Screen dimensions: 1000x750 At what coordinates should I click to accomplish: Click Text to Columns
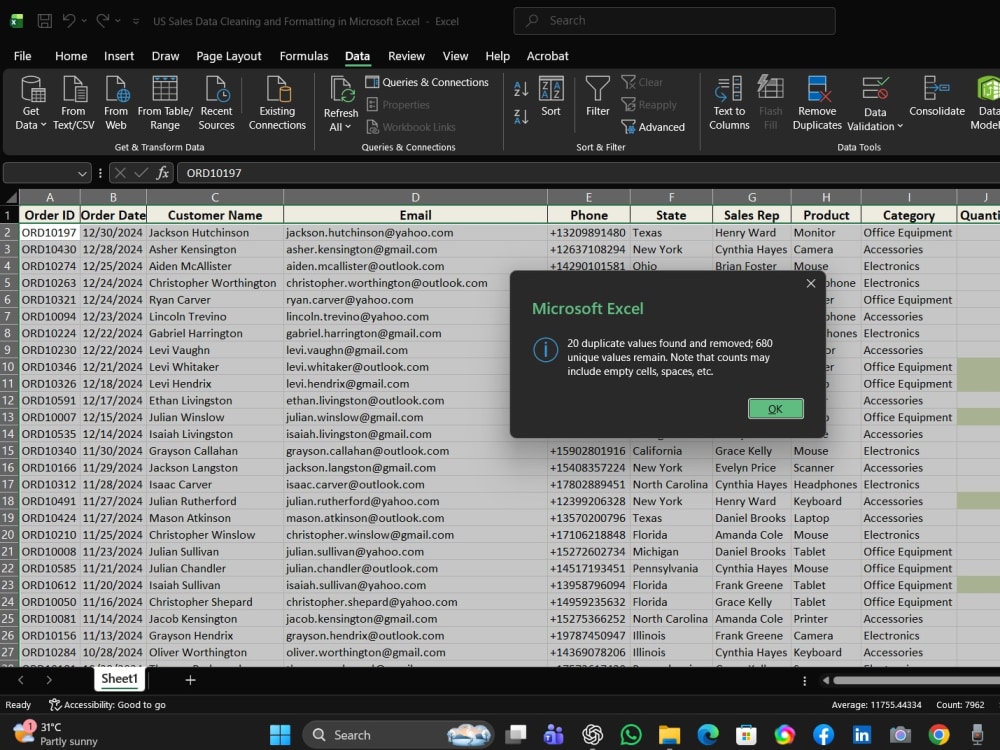tap(729, 103)
